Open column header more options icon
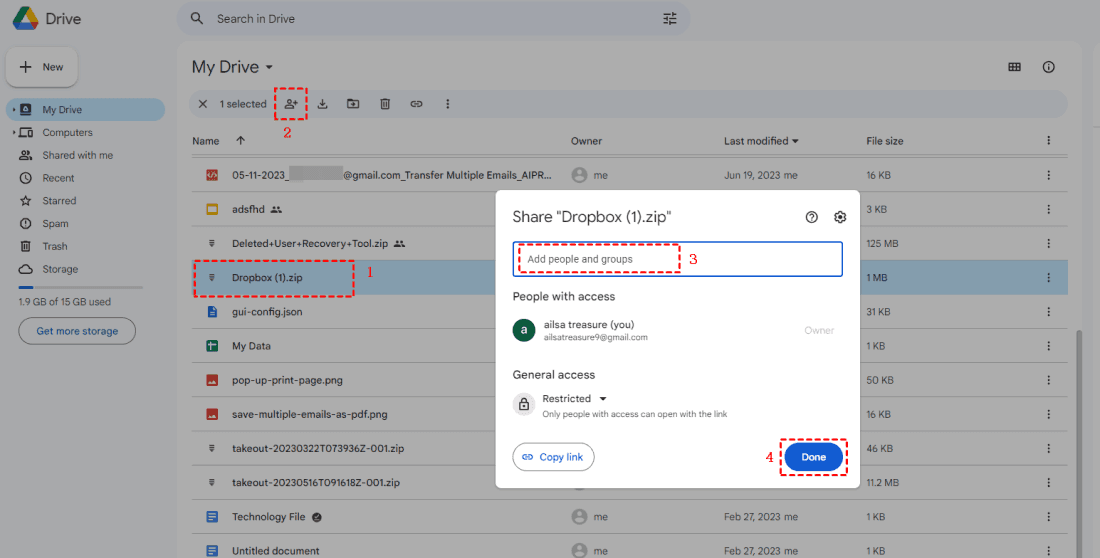Image resolution: width=1100 pixels, height=558 pixels. [x=1049, y=140]
